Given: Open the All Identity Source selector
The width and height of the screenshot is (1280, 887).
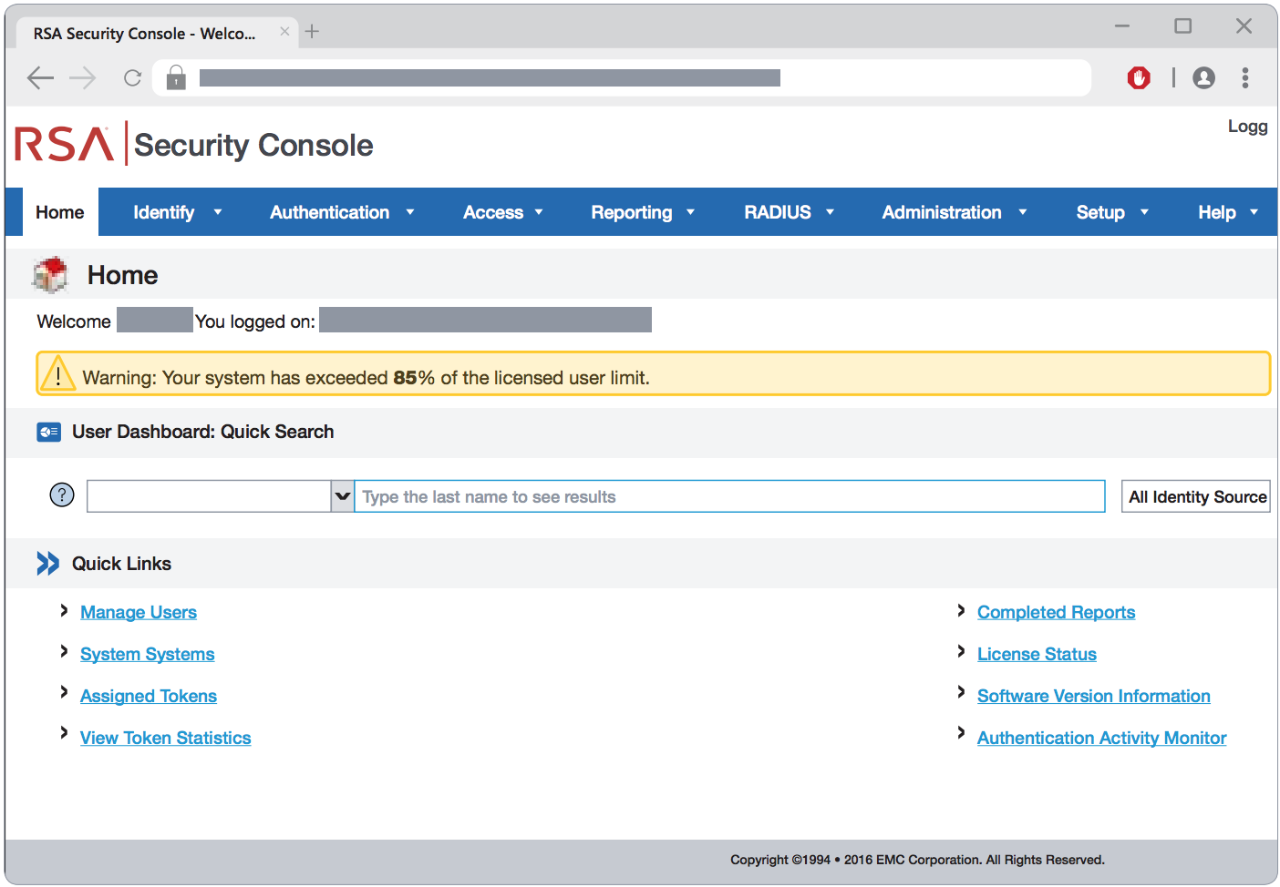Looking at the screenshot, I should click(x=1196, y=497).
